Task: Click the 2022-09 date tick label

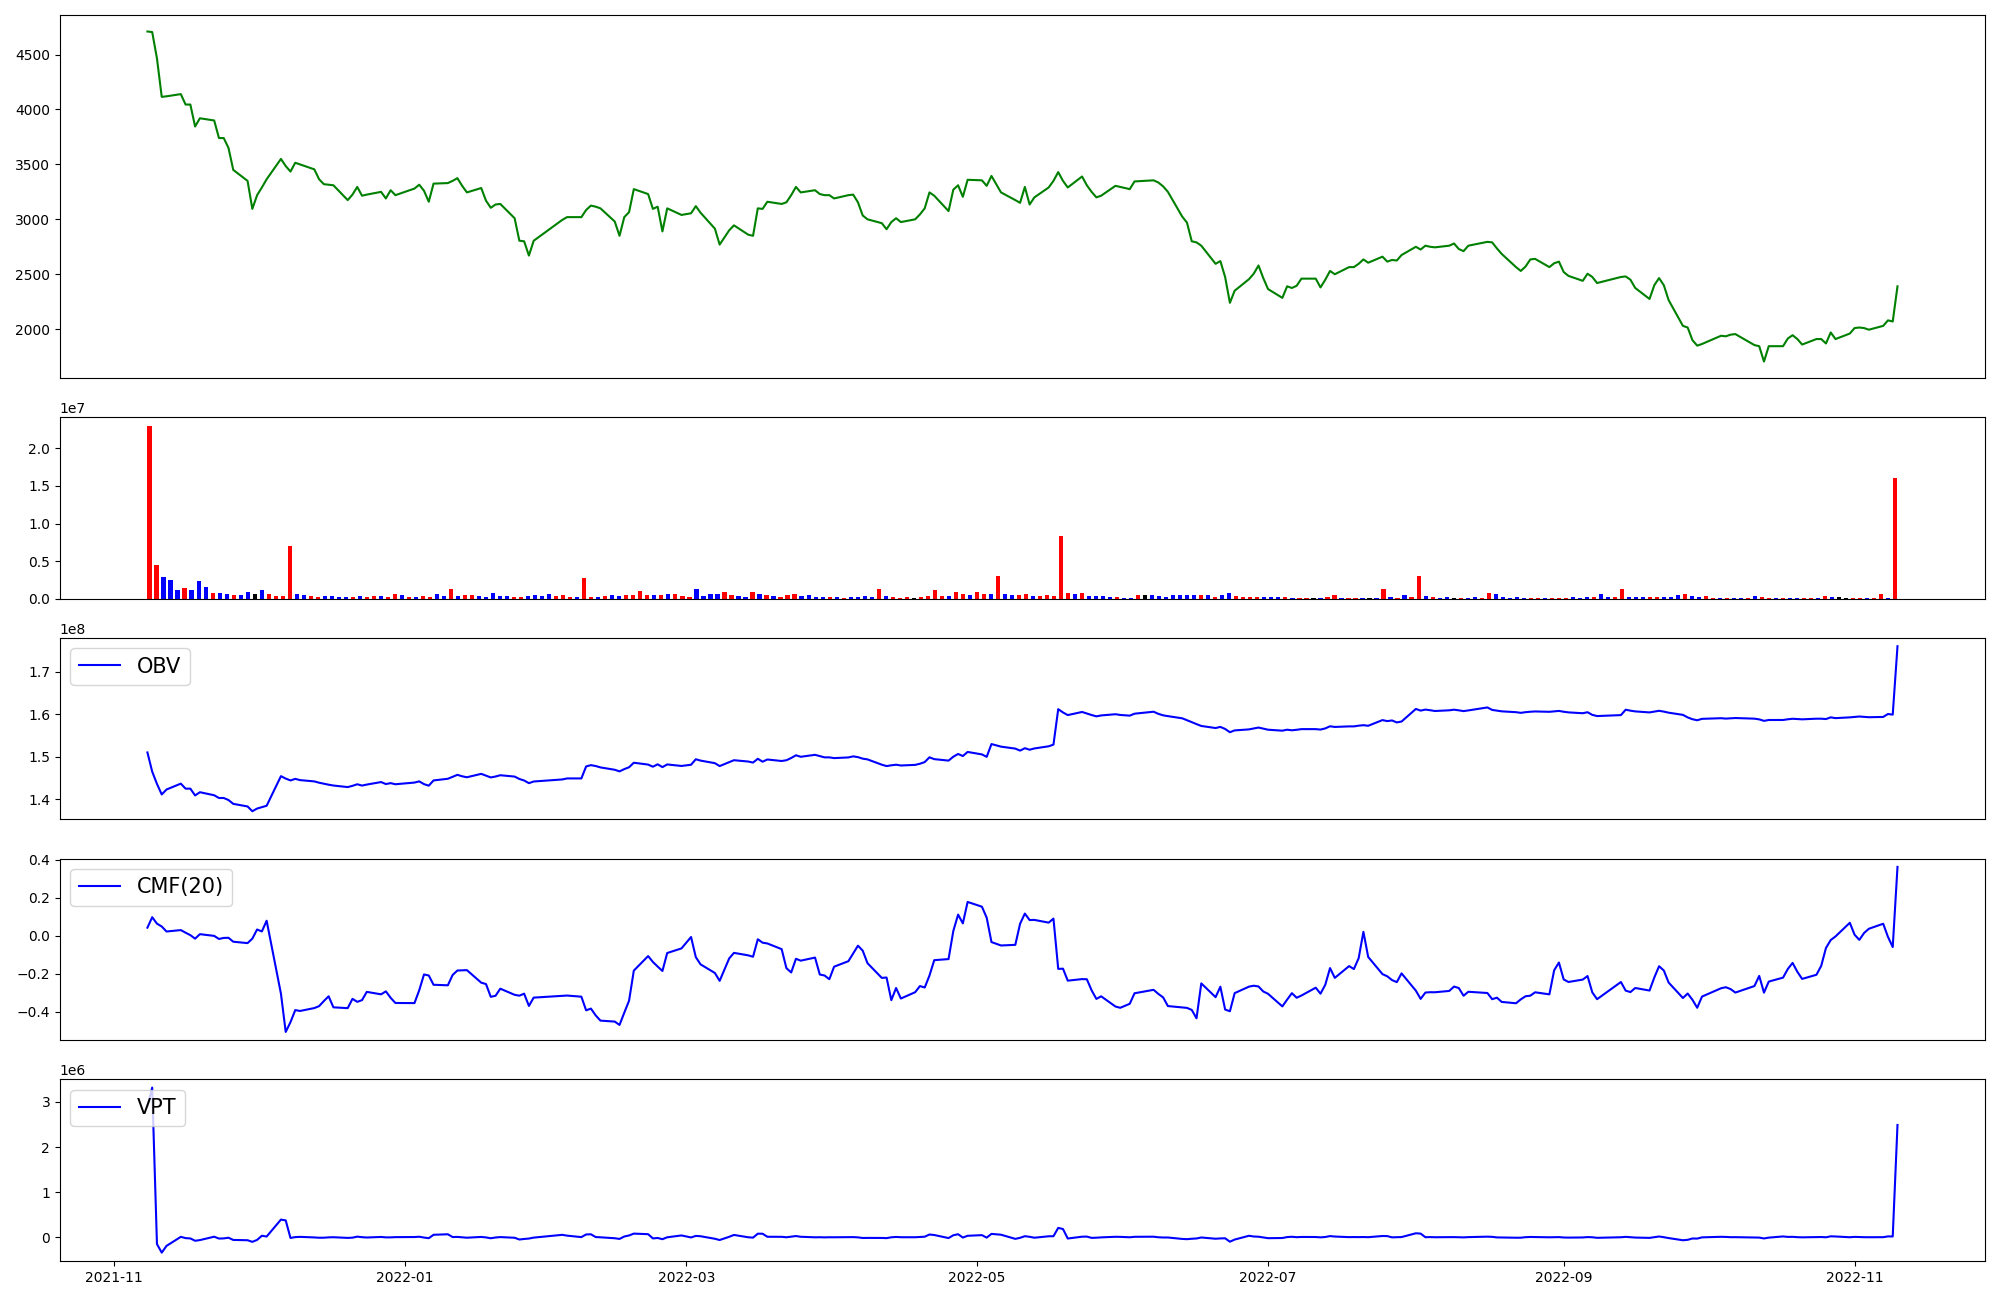Action: tap(1563, 1277)
